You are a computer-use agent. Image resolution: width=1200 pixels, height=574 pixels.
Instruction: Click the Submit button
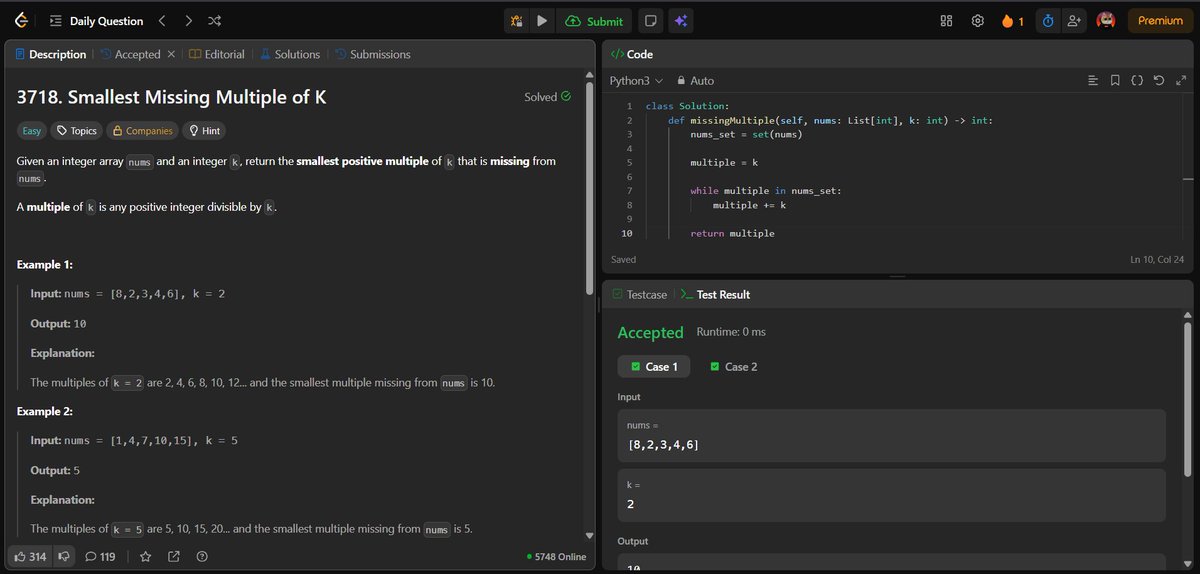click(x=594, y=21)
